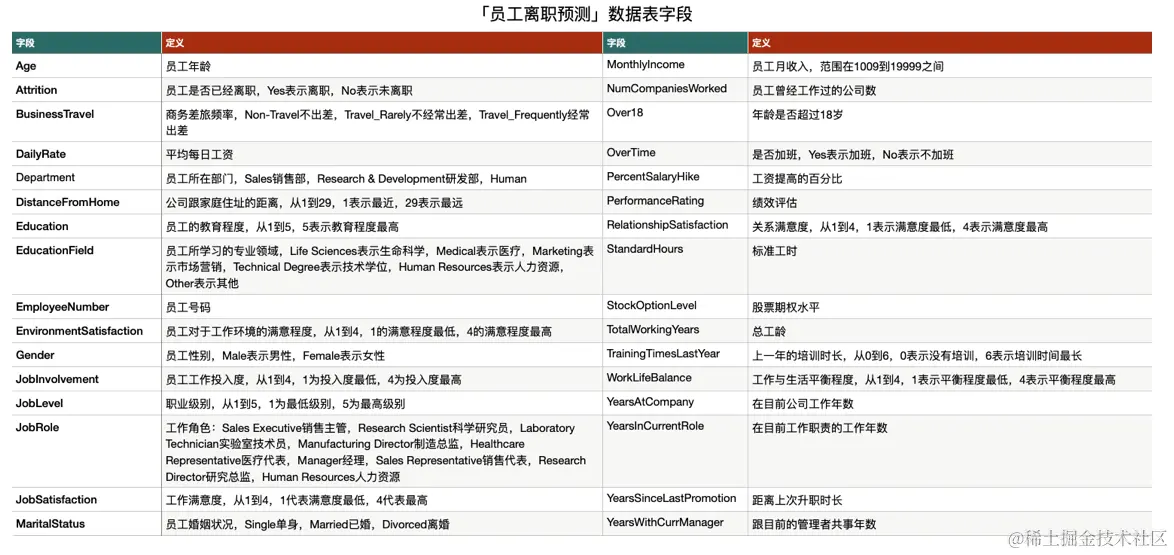Click the OverTime field name
The width and height of the screenshot is (1174, 555).
(x=630, y=152)
